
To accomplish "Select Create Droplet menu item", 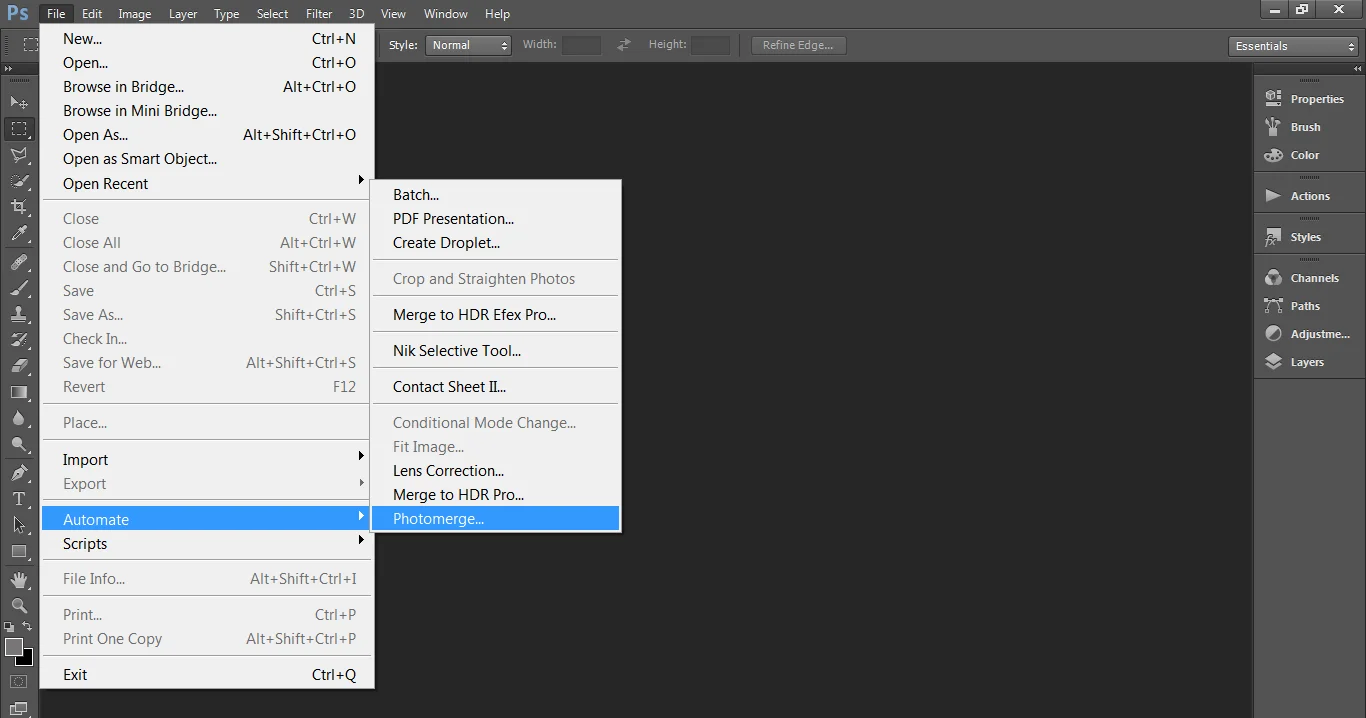I will point(496,243).
